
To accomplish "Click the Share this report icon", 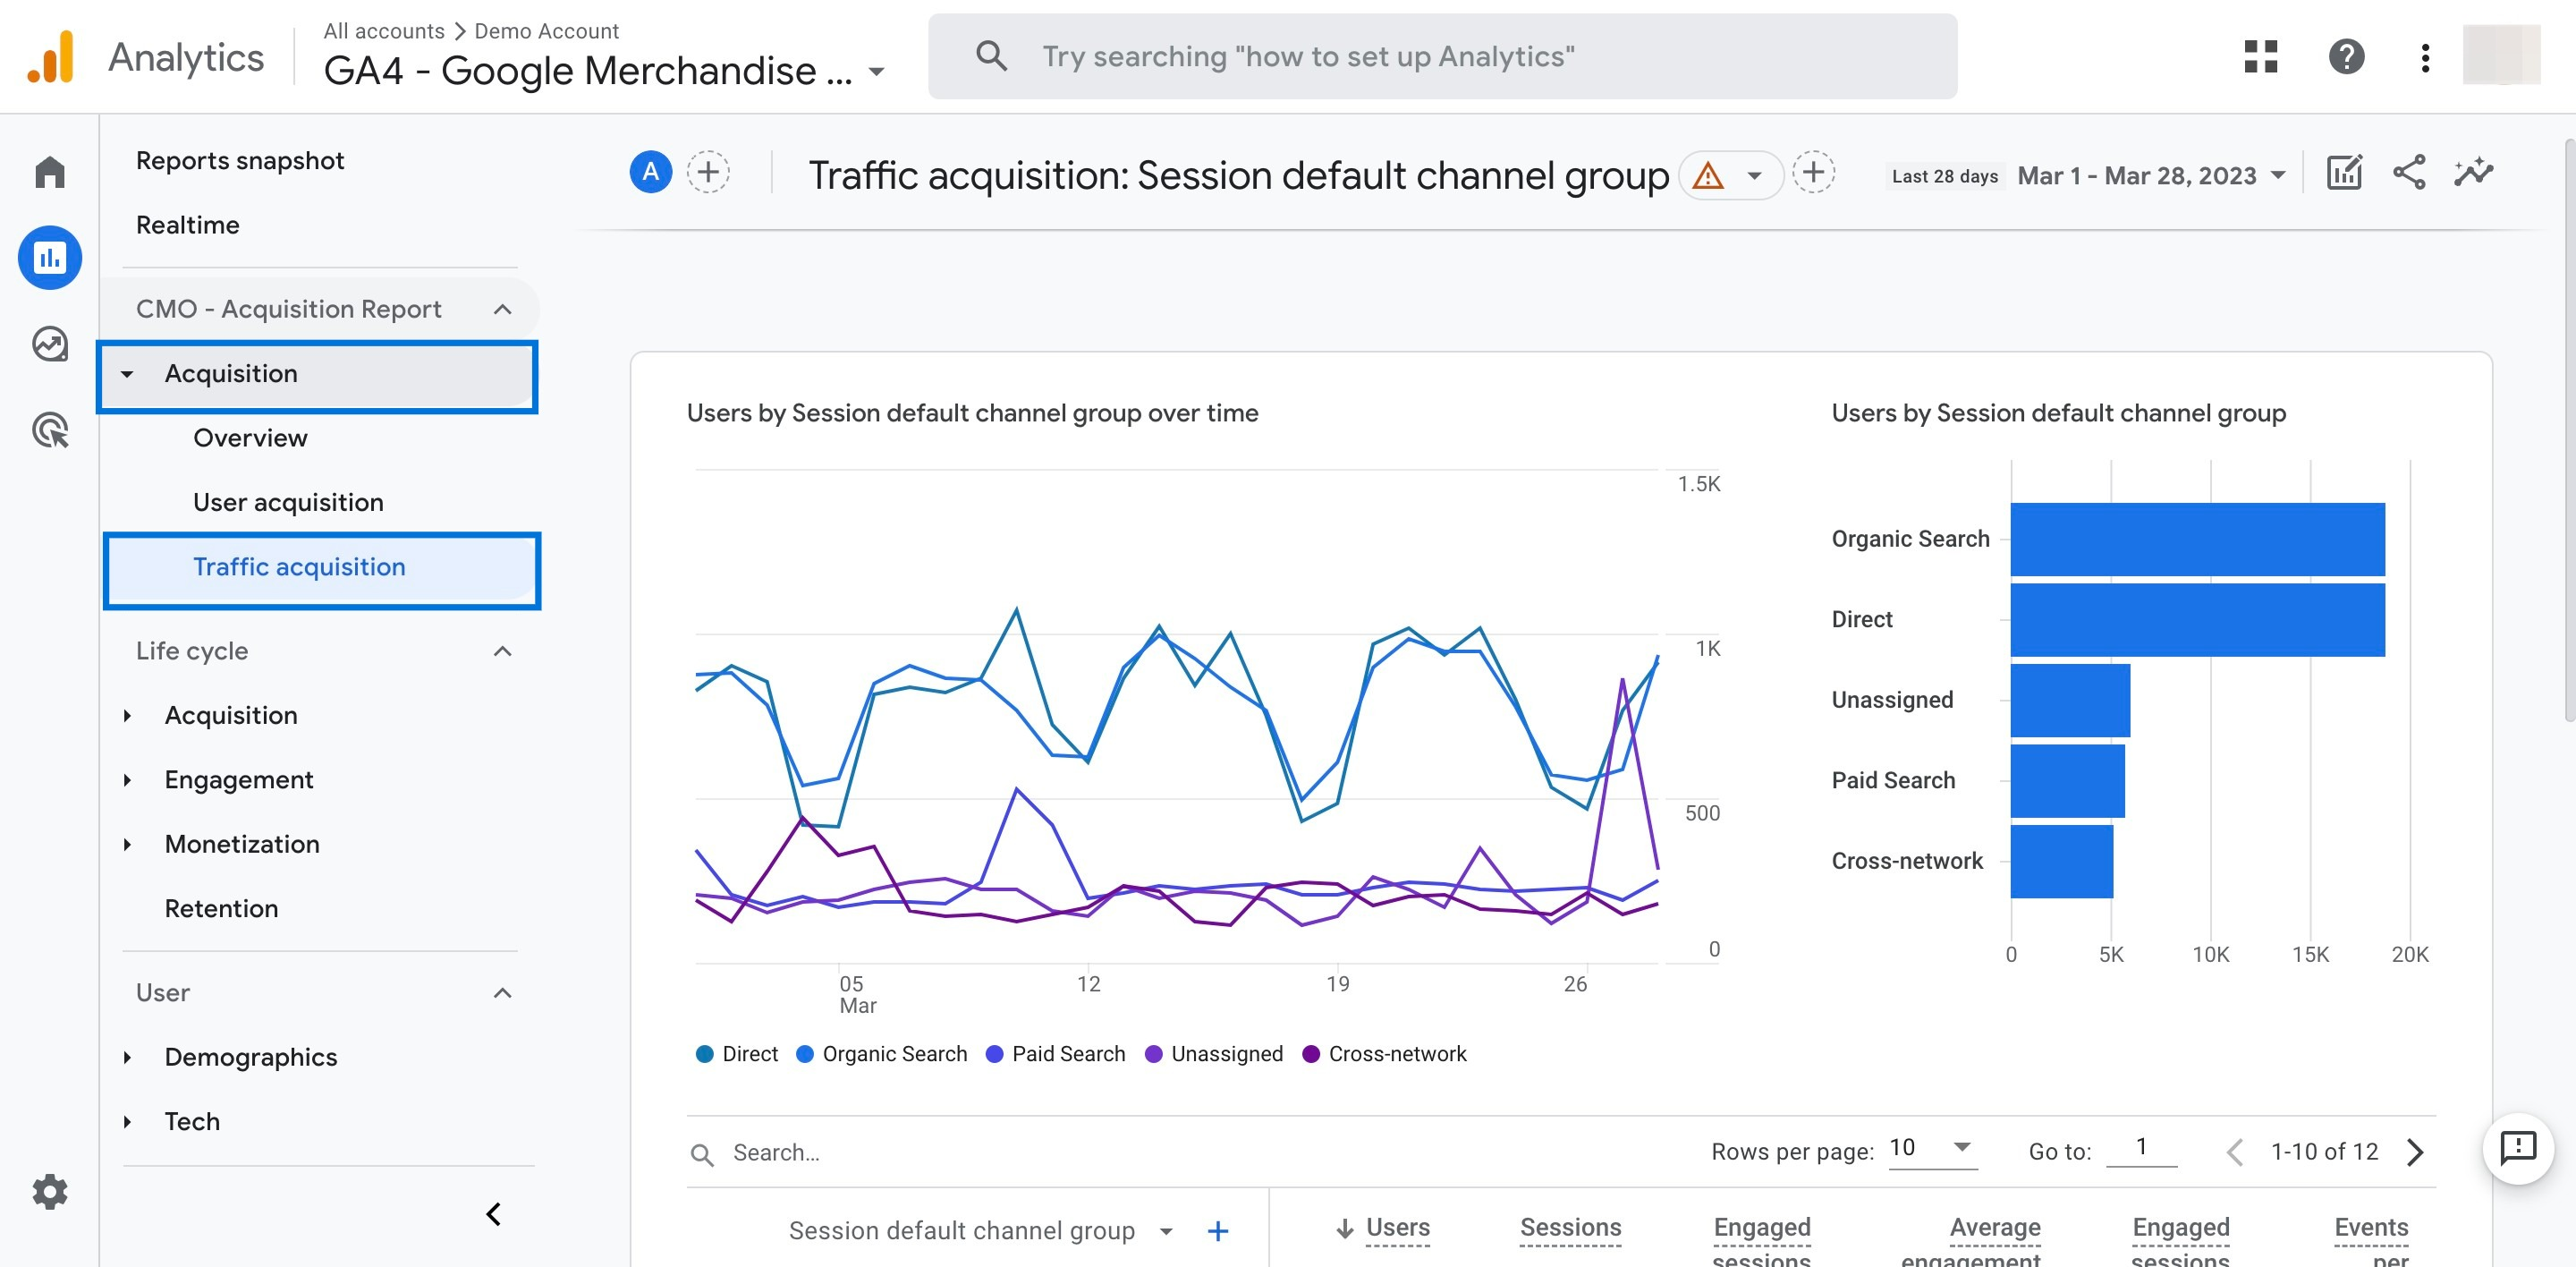I will [x=2408, y=173].
